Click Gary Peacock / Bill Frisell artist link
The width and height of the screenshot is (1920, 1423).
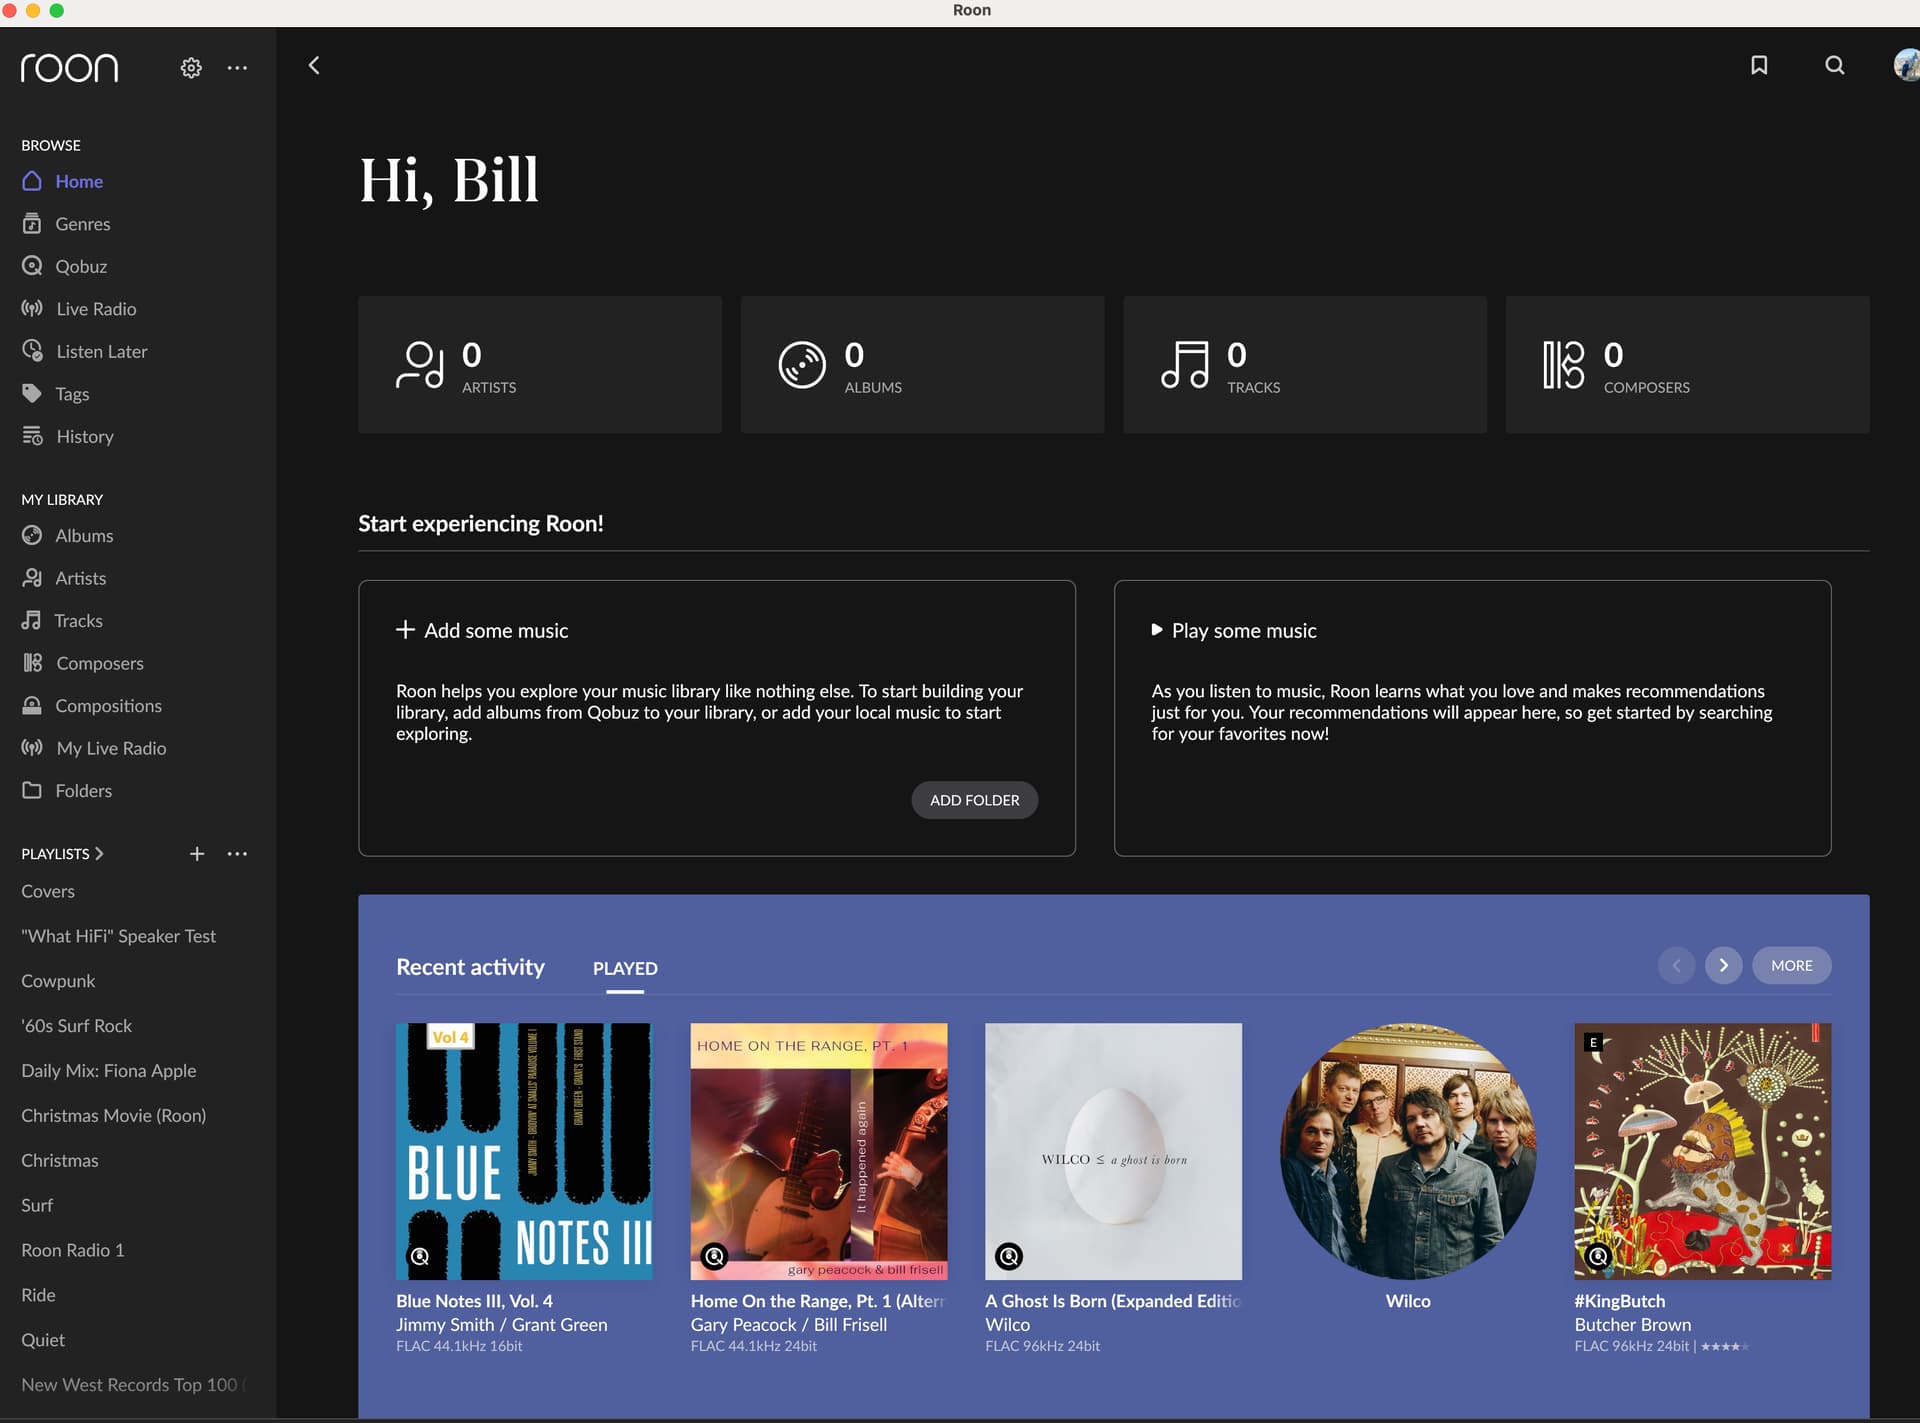click(x=788, y=1324)
